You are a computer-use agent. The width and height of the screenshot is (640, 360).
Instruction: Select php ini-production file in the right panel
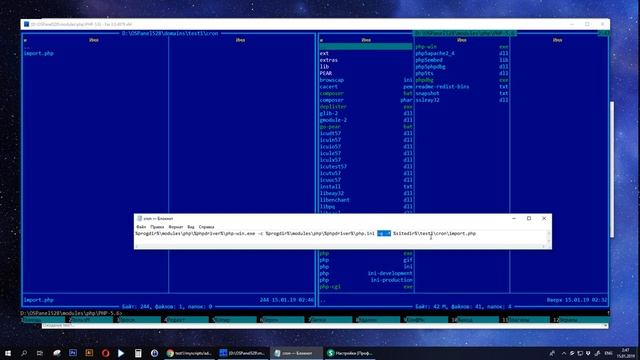pos(366,280)
